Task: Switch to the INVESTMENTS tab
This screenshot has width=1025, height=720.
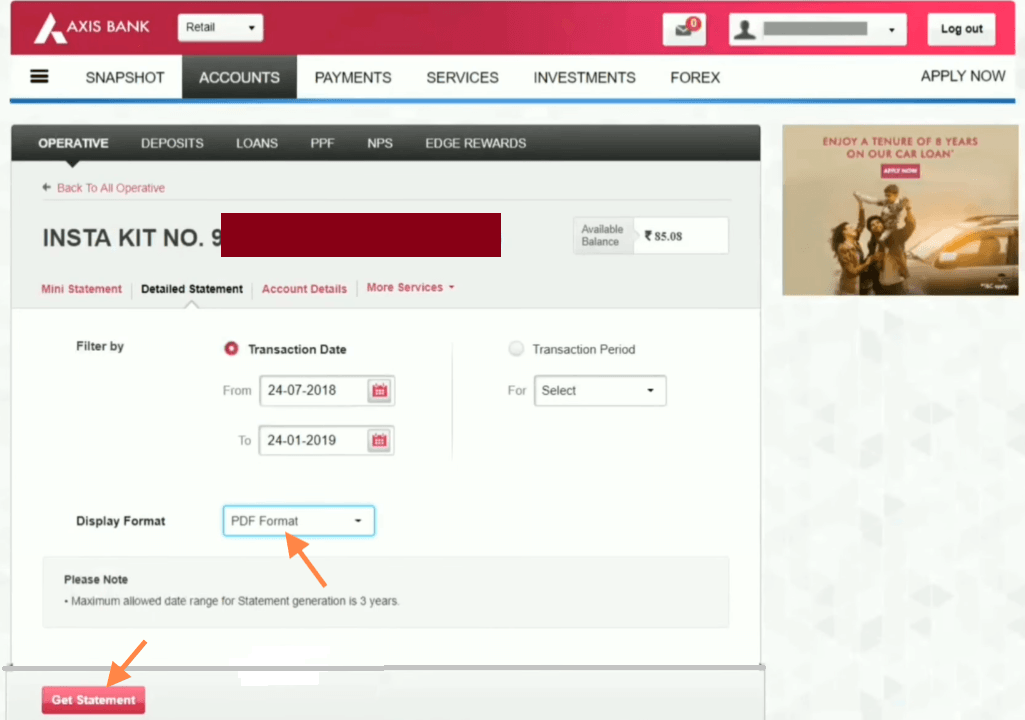Action: (x=584, y=77)
